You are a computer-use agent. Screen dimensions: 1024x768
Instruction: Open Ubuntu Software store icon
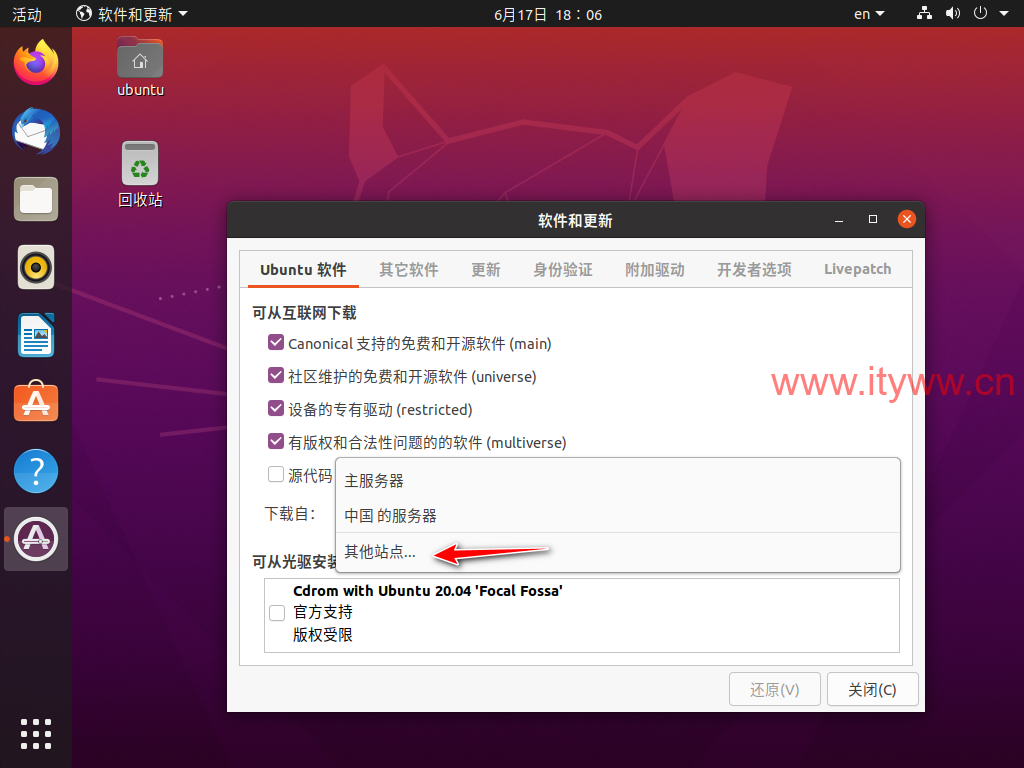tap(36, 402)
